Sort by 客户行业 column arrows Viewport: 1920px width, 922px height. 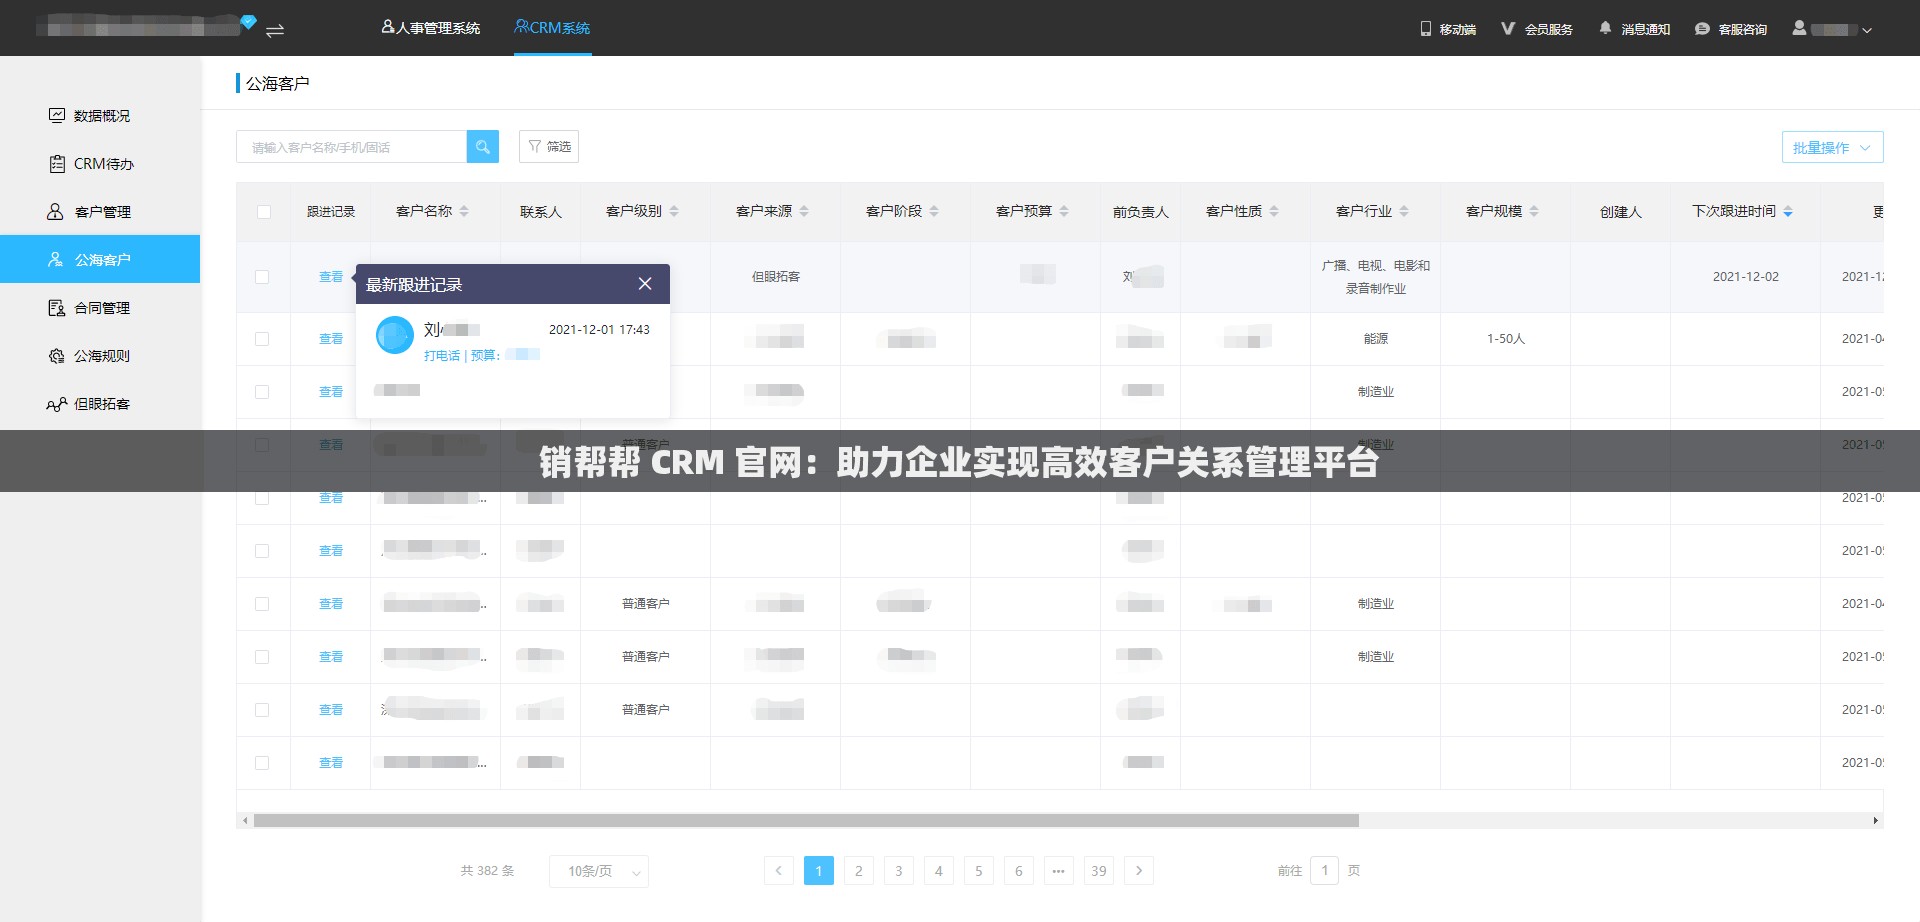click(x=1404, y=211)
